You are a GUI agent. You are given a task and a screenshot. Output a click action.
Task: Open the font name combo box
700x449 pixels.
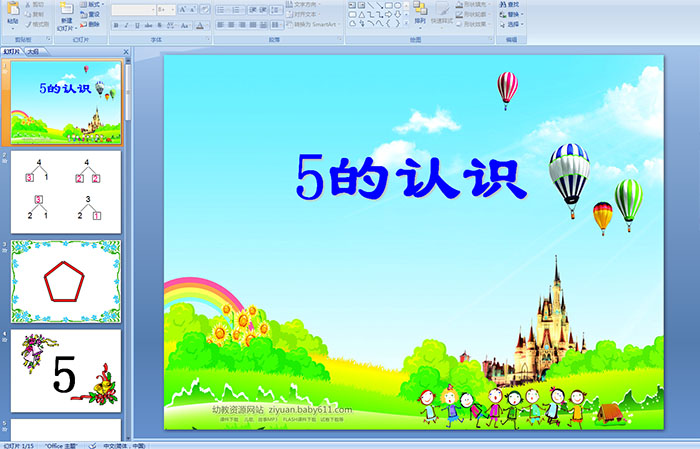pos(133,10)
